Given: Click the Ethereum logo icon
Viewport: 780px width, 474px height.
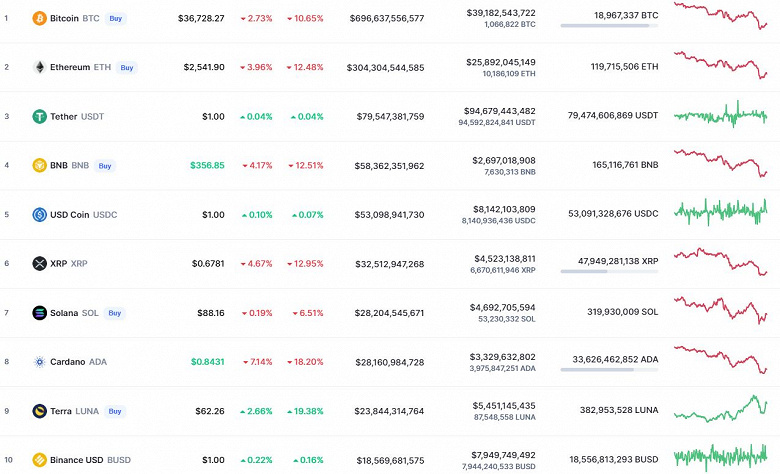Looking at the screenshot, I should click(x=39, y=67).
